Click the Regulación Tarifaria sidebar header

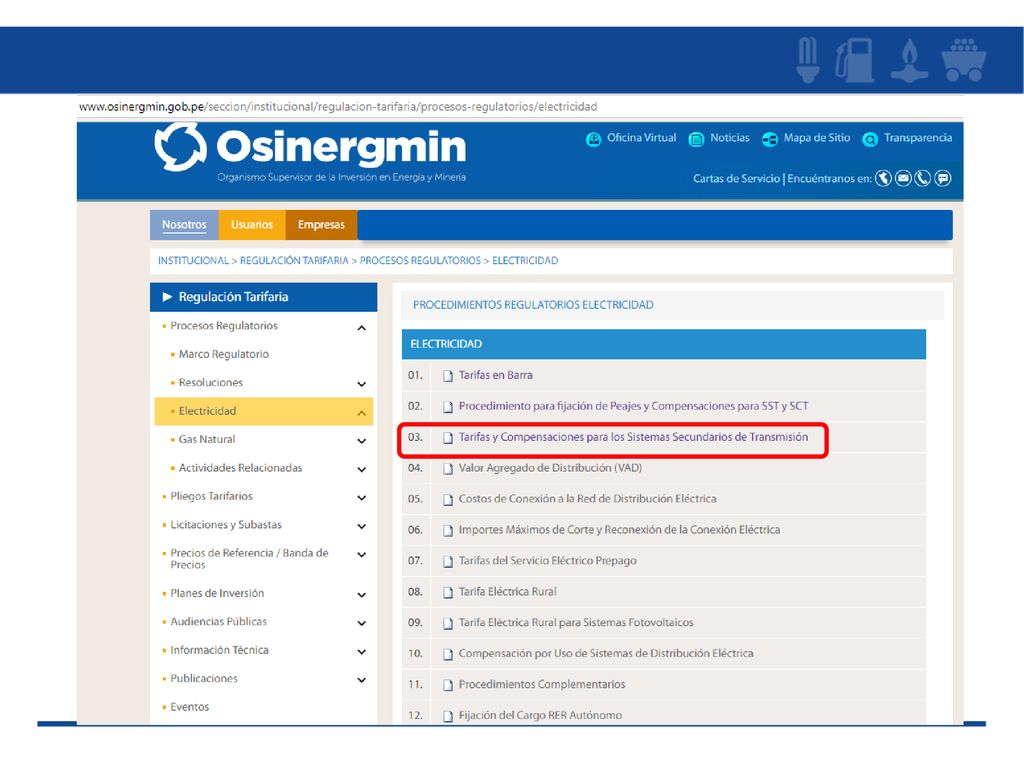(x=264, y=297)
